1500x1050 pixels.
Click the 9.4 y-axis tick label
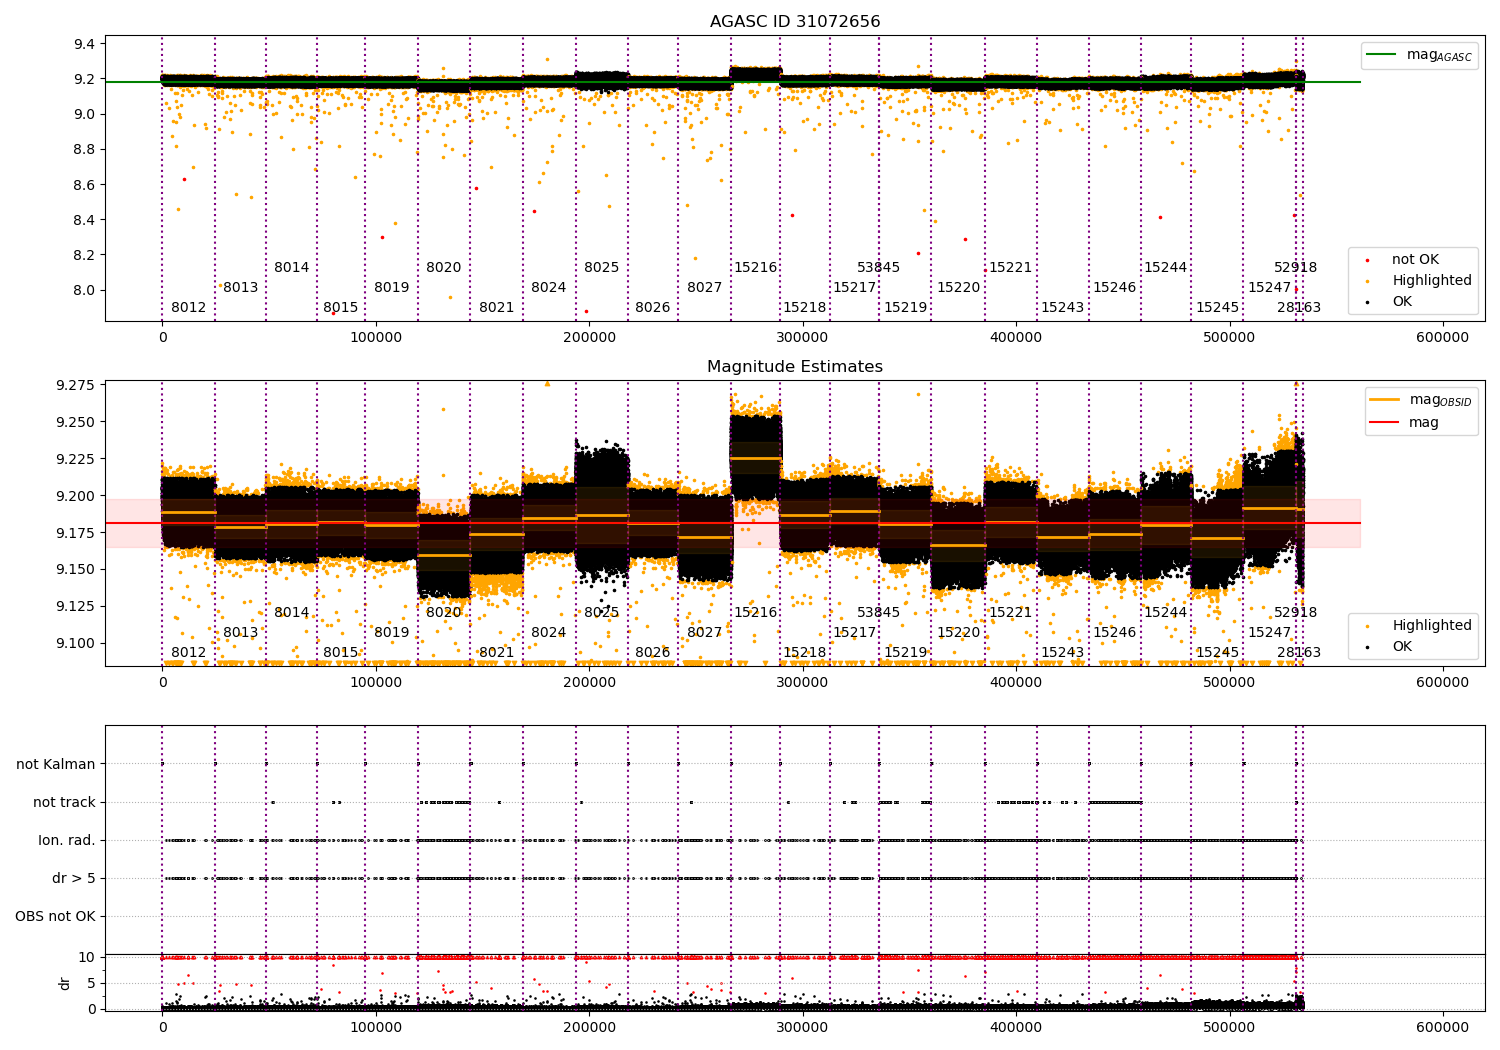[85, 45]
